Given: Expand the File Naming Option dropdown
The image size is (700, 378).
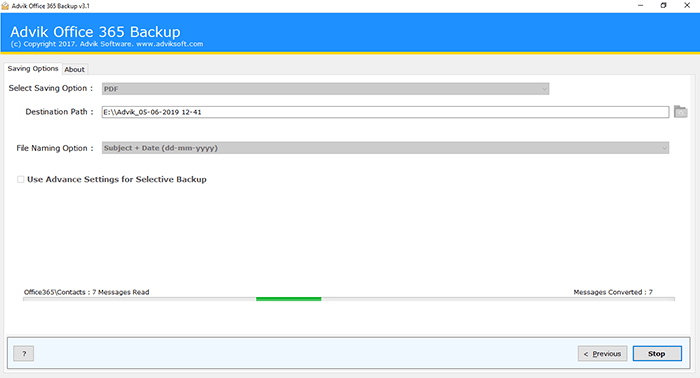Looking at the screenshot, I should pos(385,148).
